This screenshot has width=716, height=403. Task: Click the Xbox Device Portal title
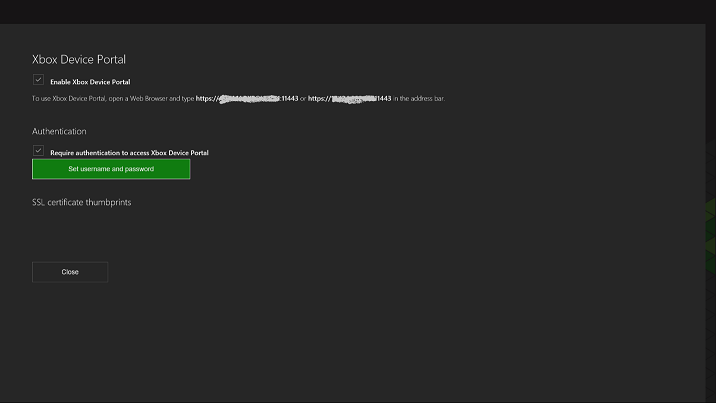pyautogui.click(x=79, y=59)
